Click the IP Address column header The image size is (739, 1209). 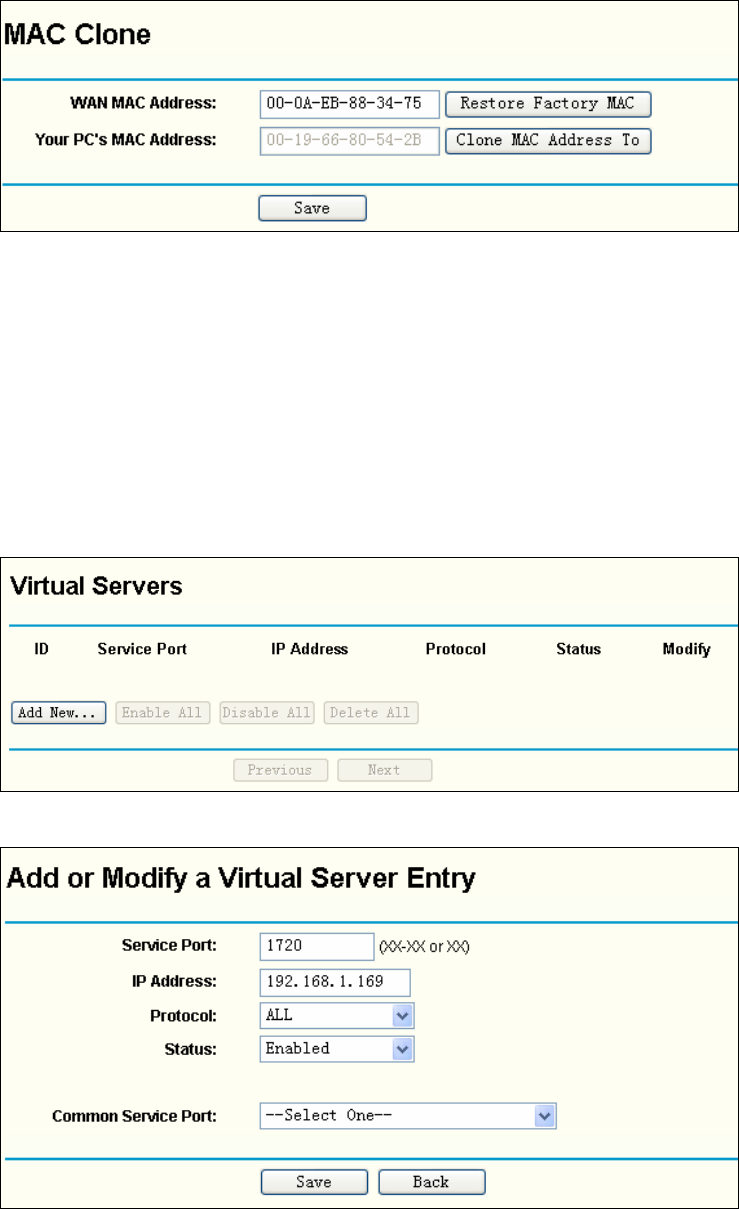tap(310, 649)
